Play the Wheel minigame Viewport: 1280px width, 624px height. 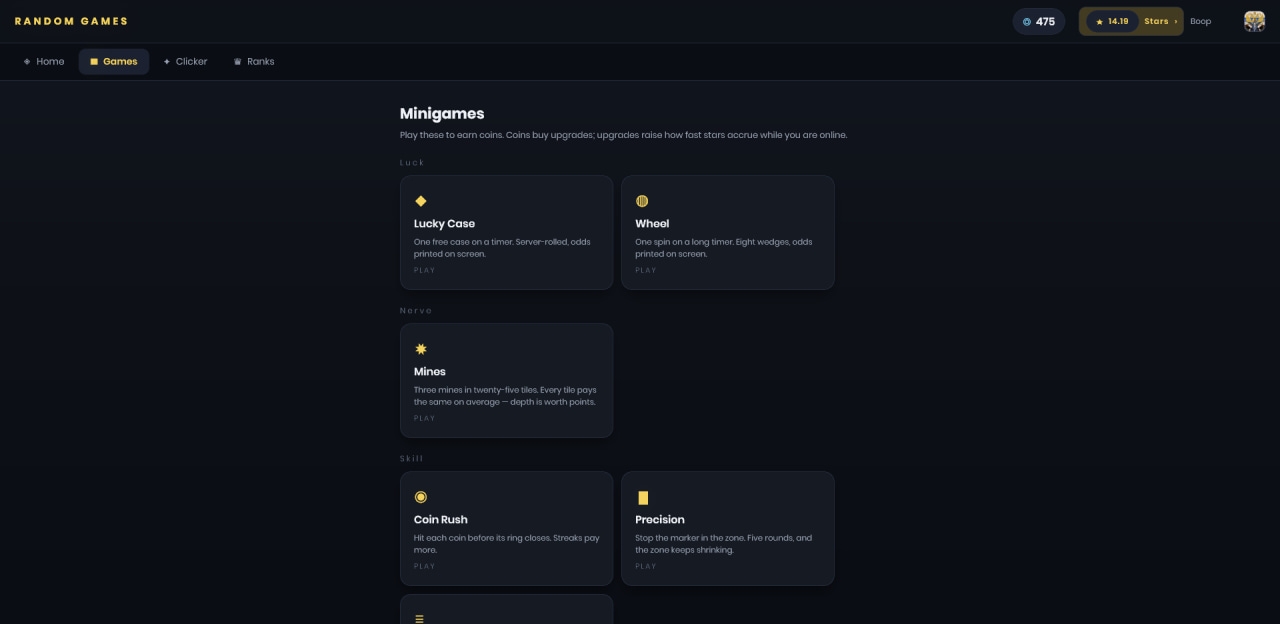tap(728, 233)
